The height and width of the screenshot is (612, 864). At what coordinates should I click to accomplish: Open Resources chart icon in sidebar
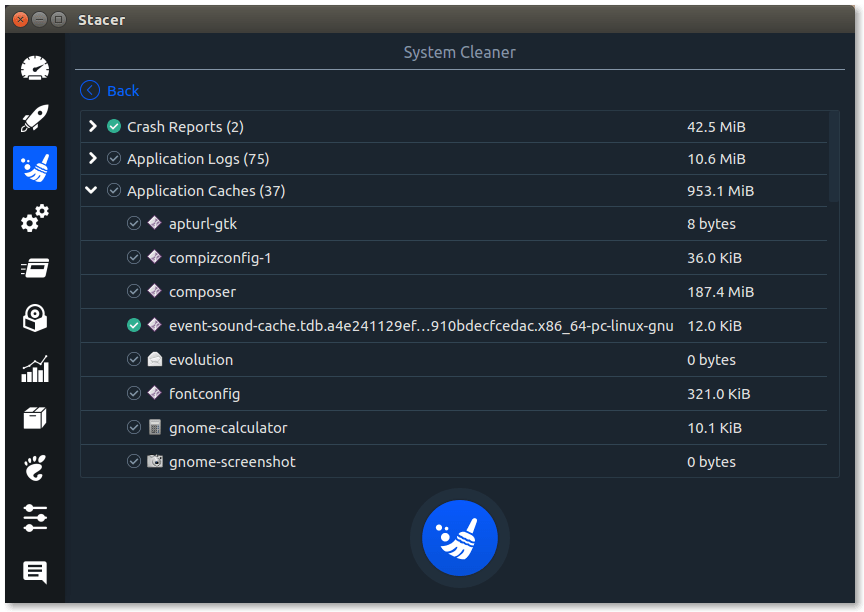point(35,369)
